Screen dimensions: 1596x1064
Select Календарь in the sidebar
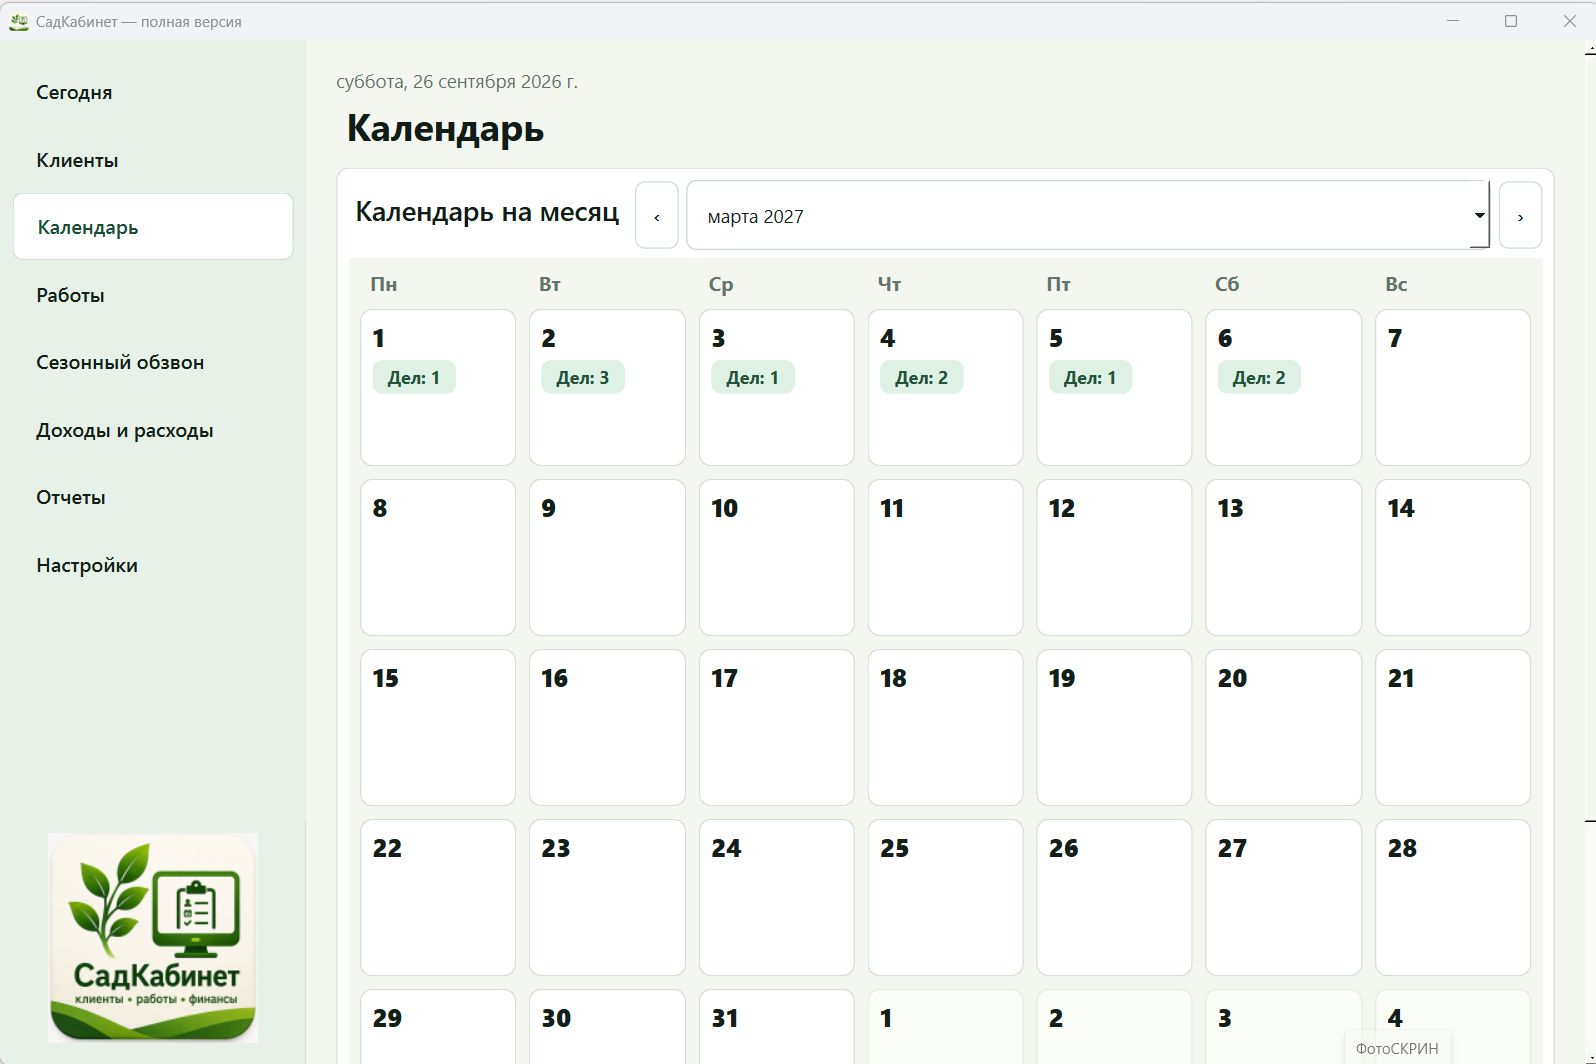tap(153, 227)
